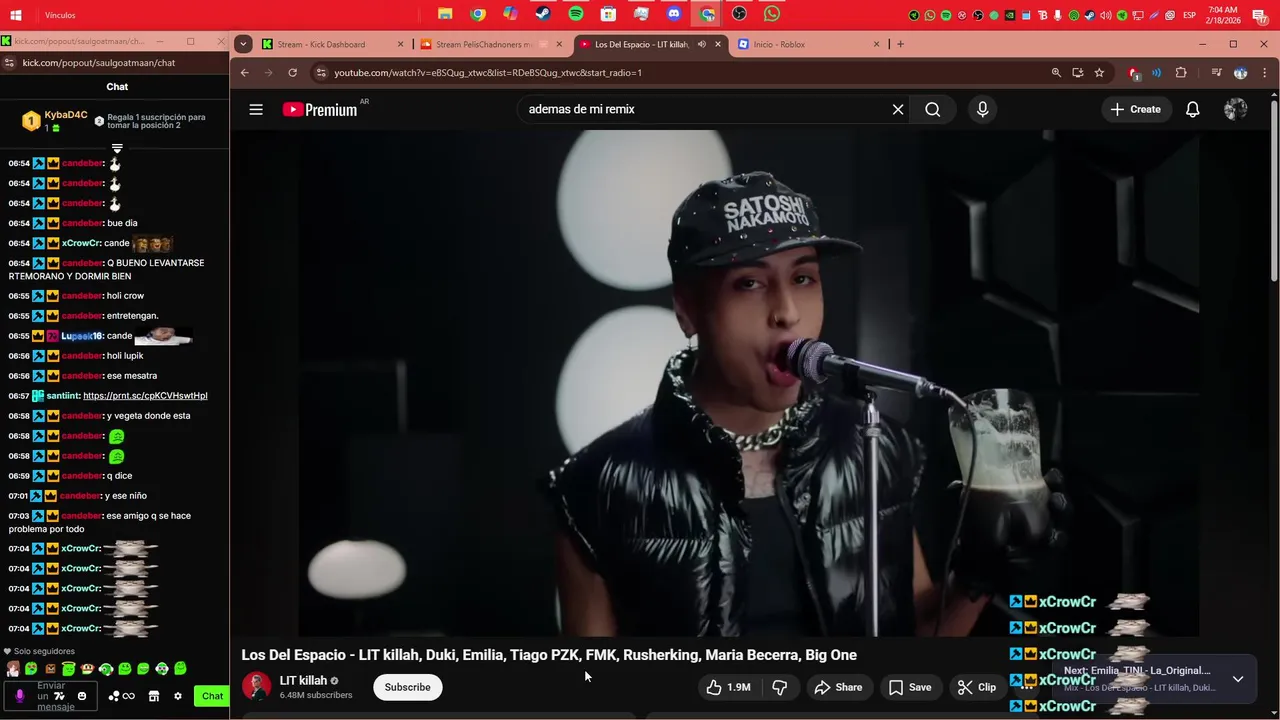Bookmark this page with the star icon
The image size is (1280, 720).
[1099, 73]
